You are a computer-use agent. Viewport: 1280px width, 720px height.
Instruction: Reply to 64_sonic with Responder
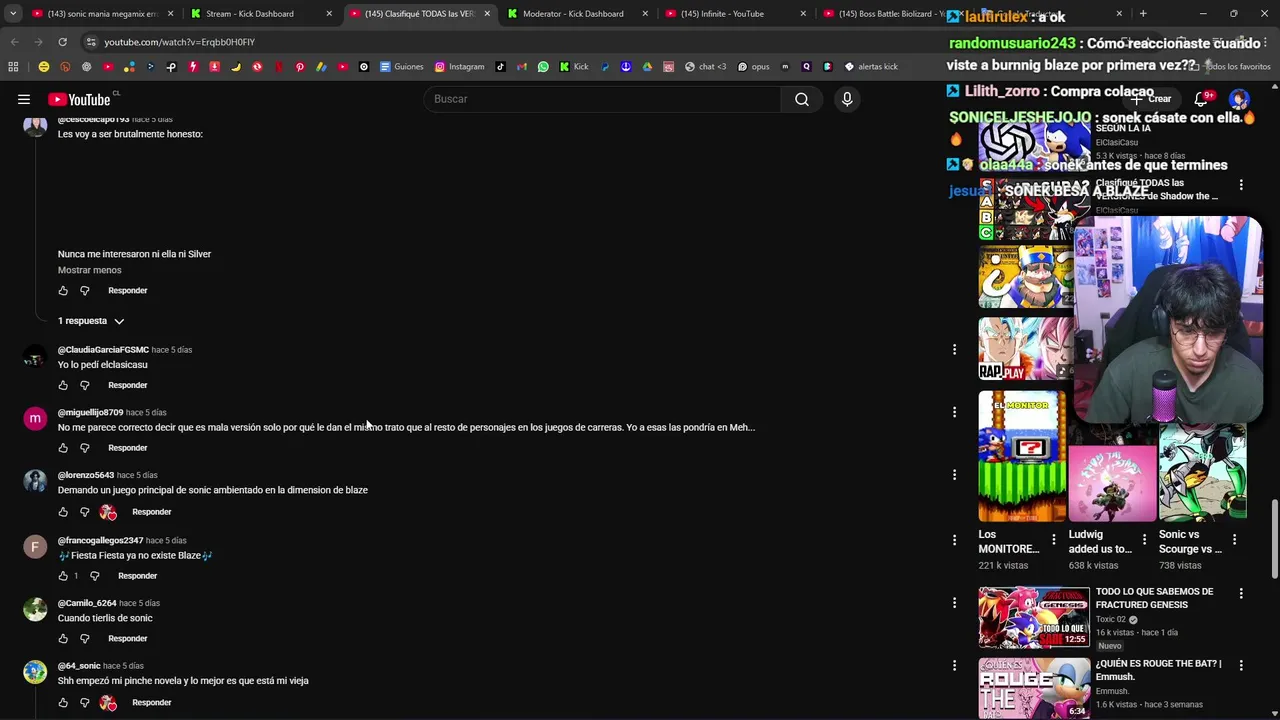[x=152, y=703]
